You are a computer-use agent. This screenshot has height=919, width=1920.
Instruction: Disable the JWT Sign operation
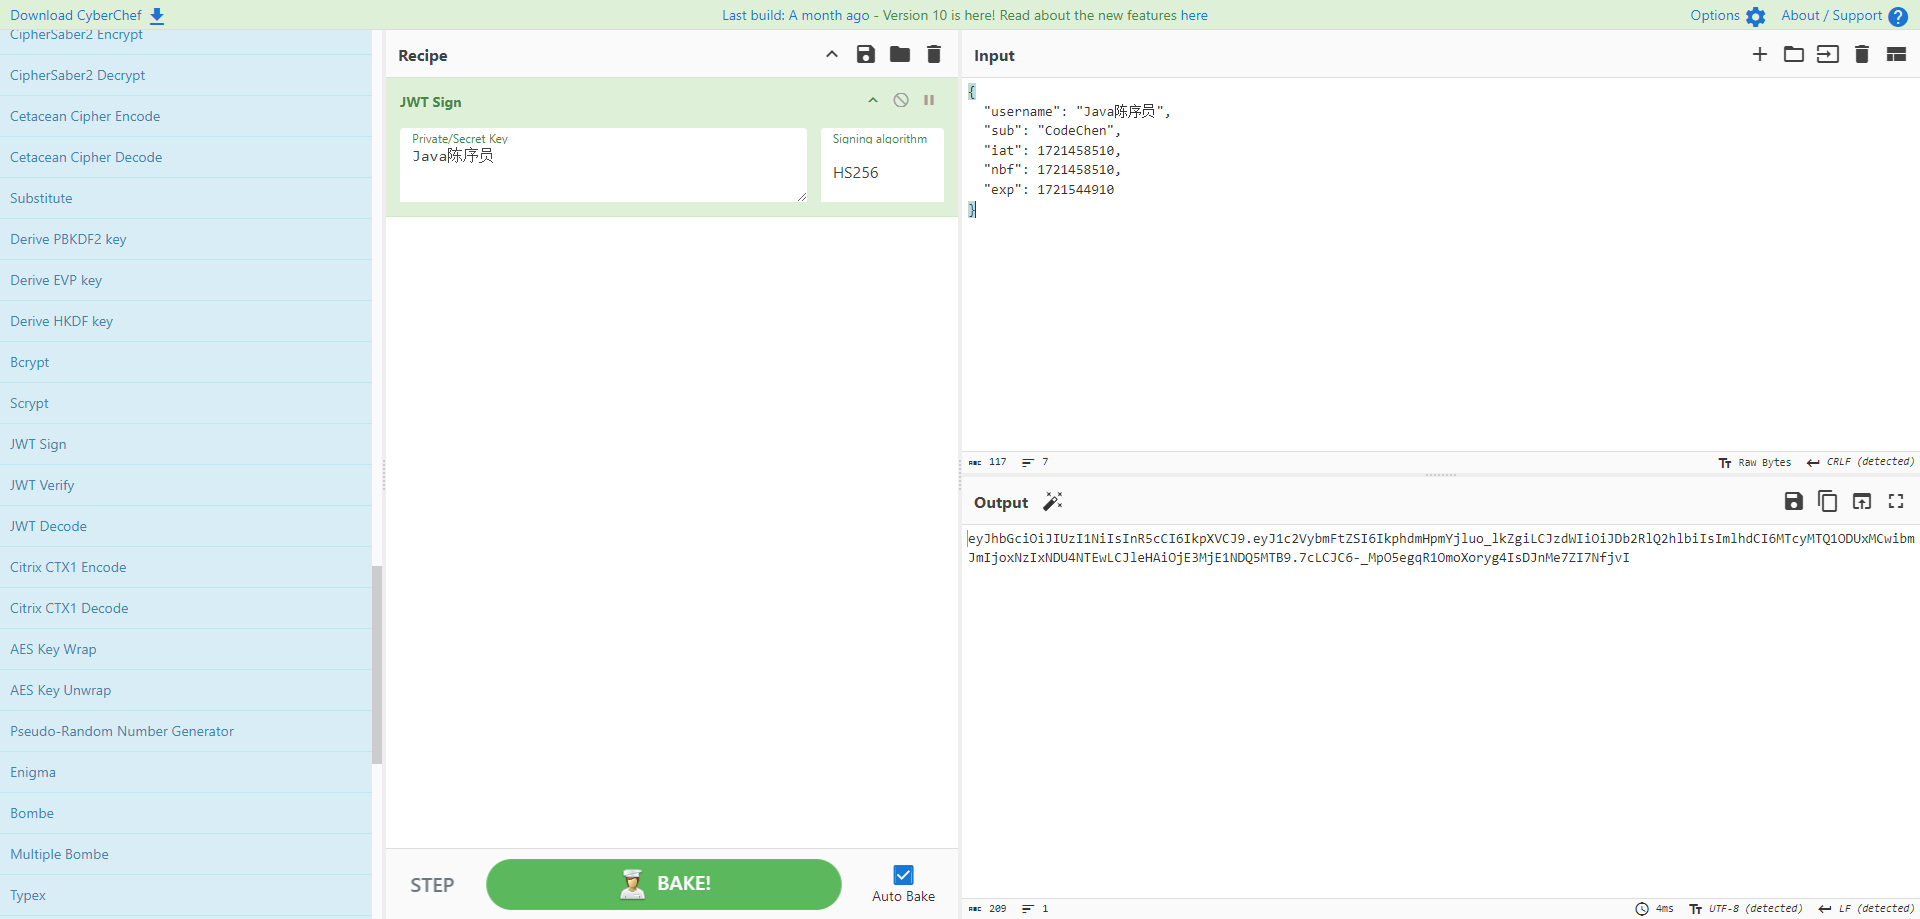901,101
